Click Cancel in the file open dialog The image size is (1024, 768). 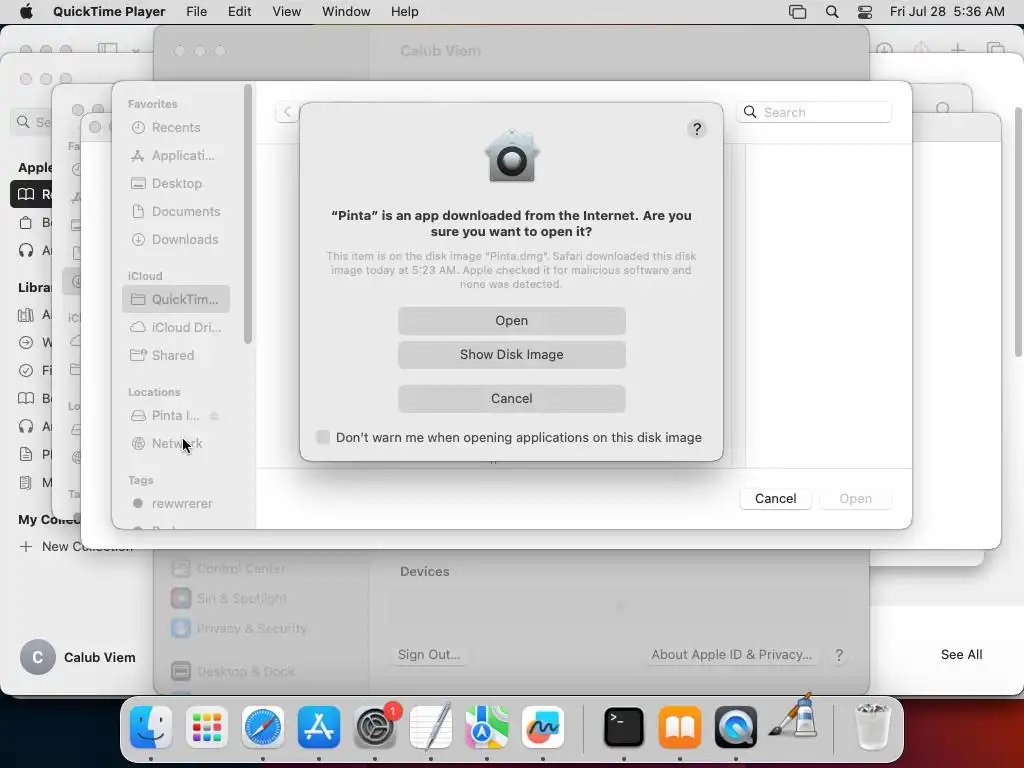[775, 498]
